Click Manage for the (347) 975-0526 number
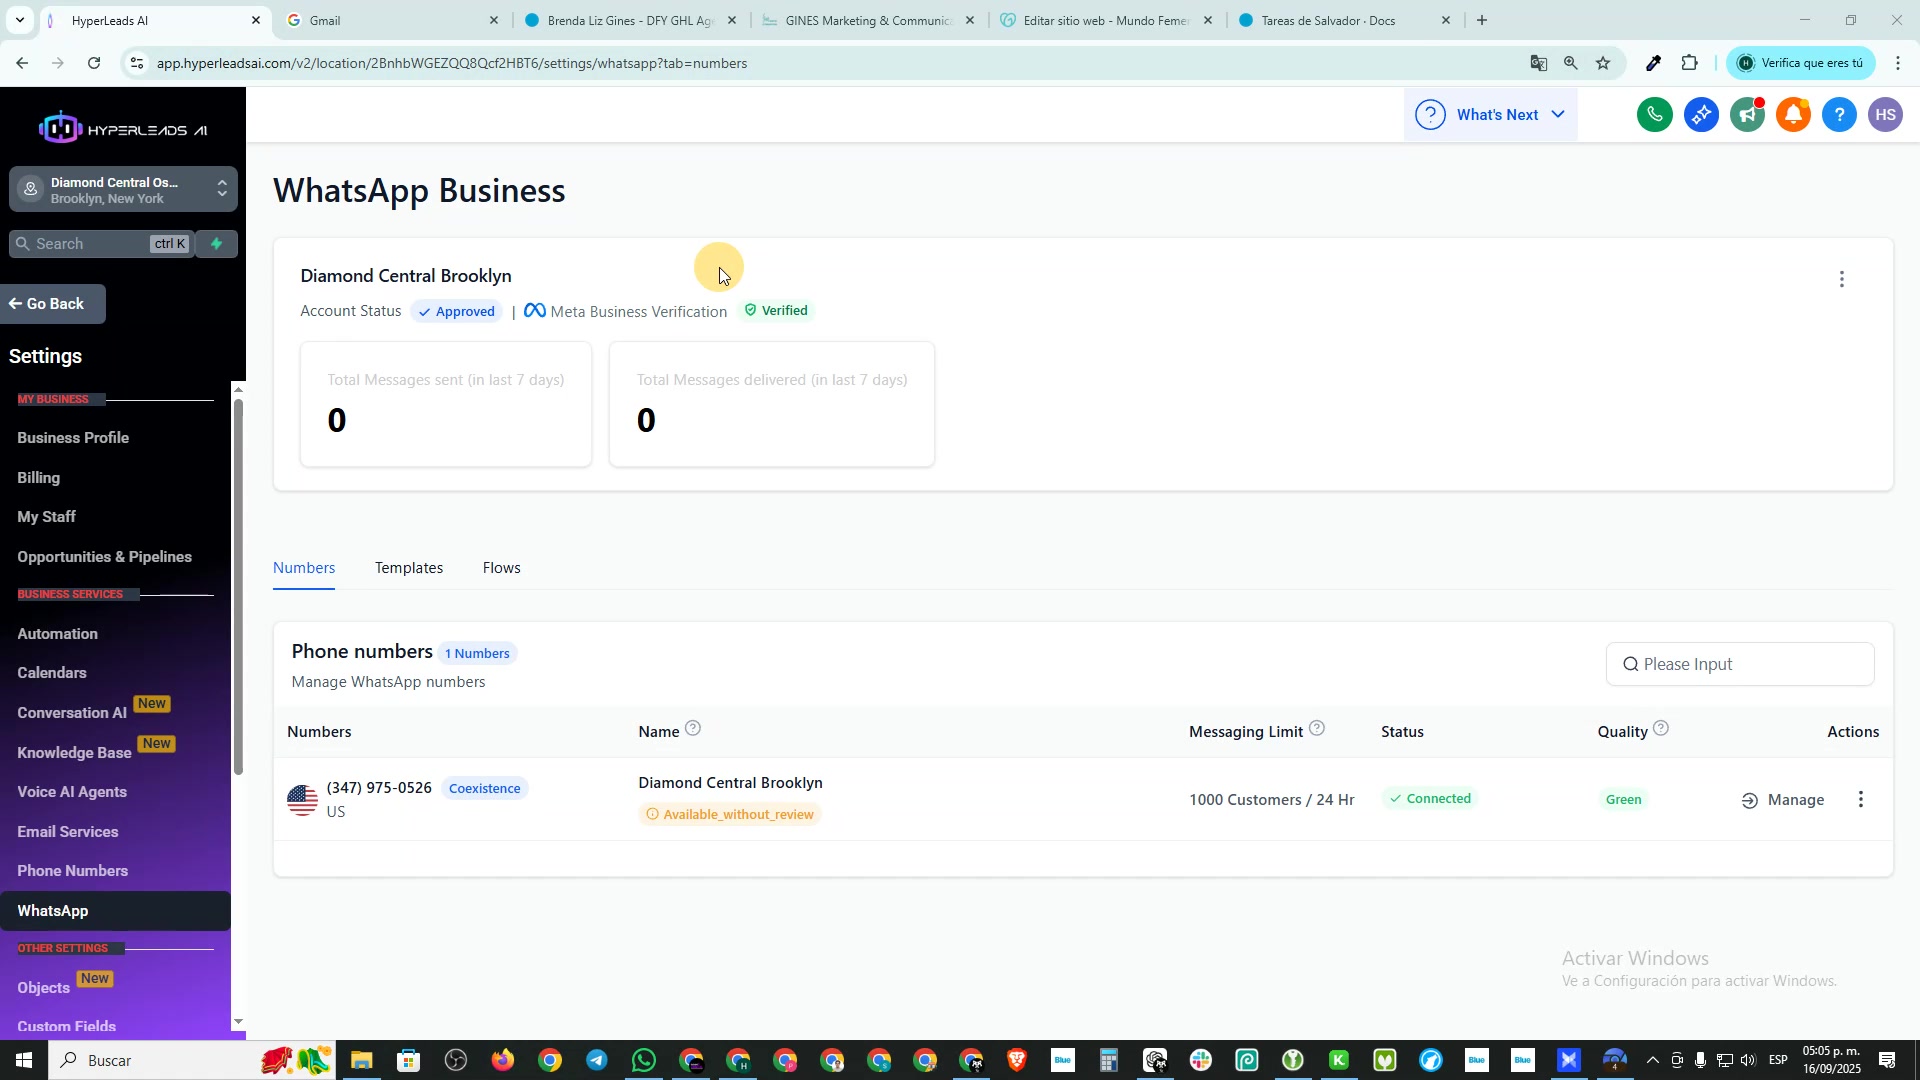1920x1080 pixels. pyautogui.click(x=1783, y=800)
